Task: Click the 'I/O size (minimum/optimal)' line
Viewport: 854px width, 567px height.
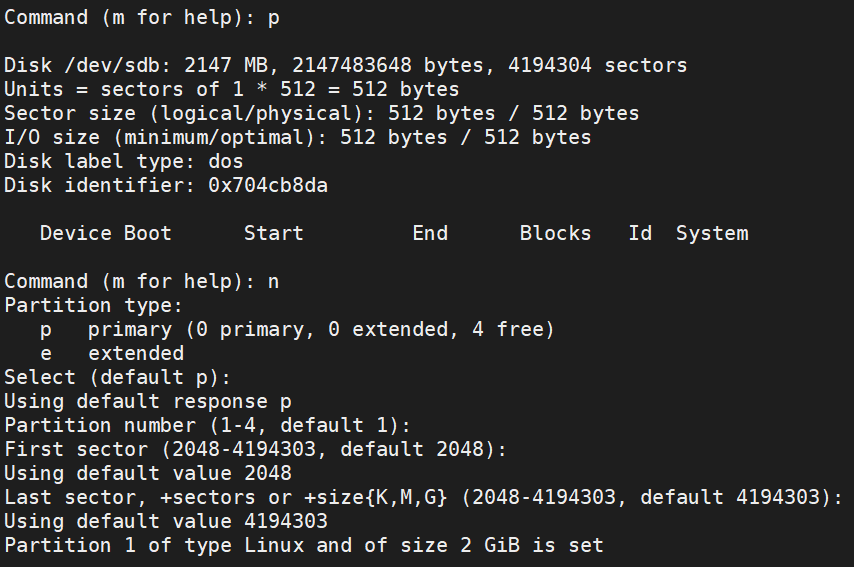Action: click(x=297, y=137)
